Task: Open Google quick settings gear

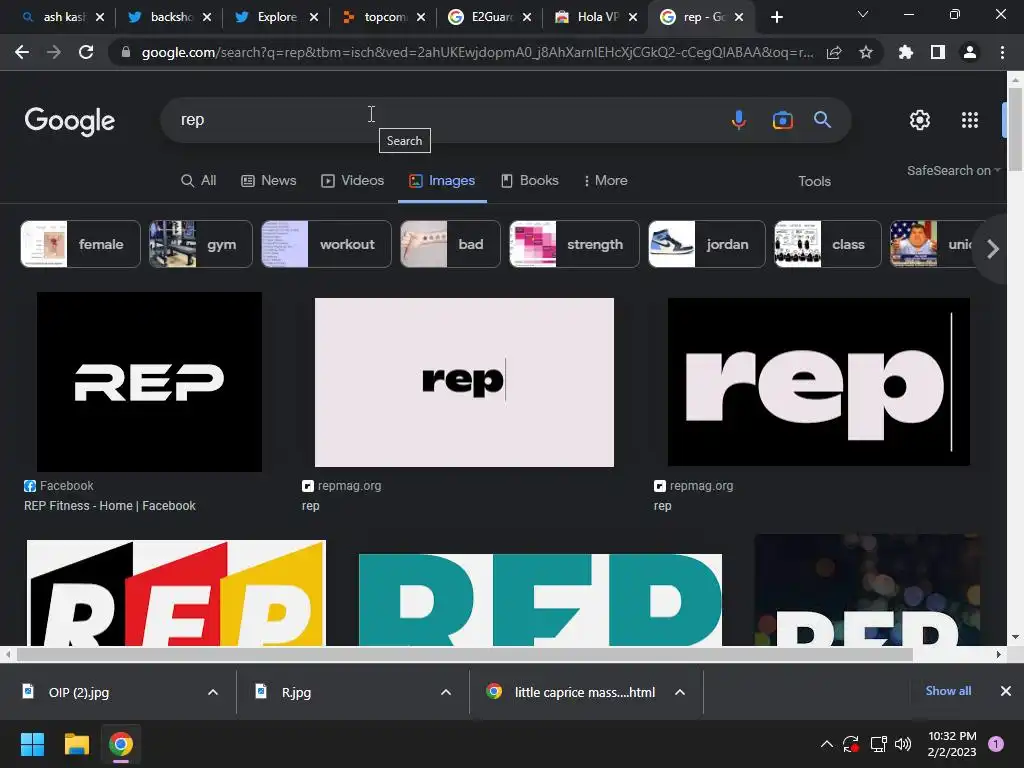Action: point(920,120)
